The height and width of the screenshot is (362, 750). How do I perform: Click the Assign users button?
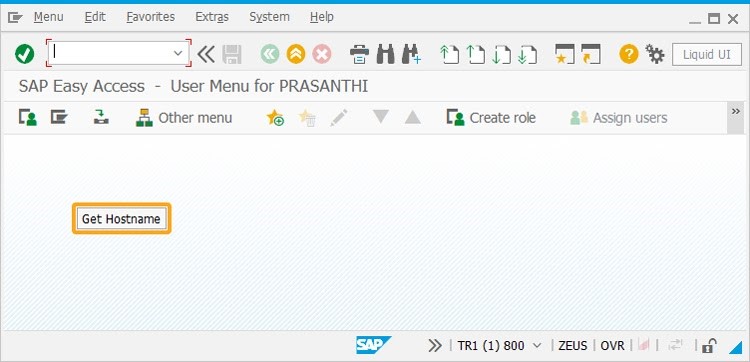coord(619,118)
